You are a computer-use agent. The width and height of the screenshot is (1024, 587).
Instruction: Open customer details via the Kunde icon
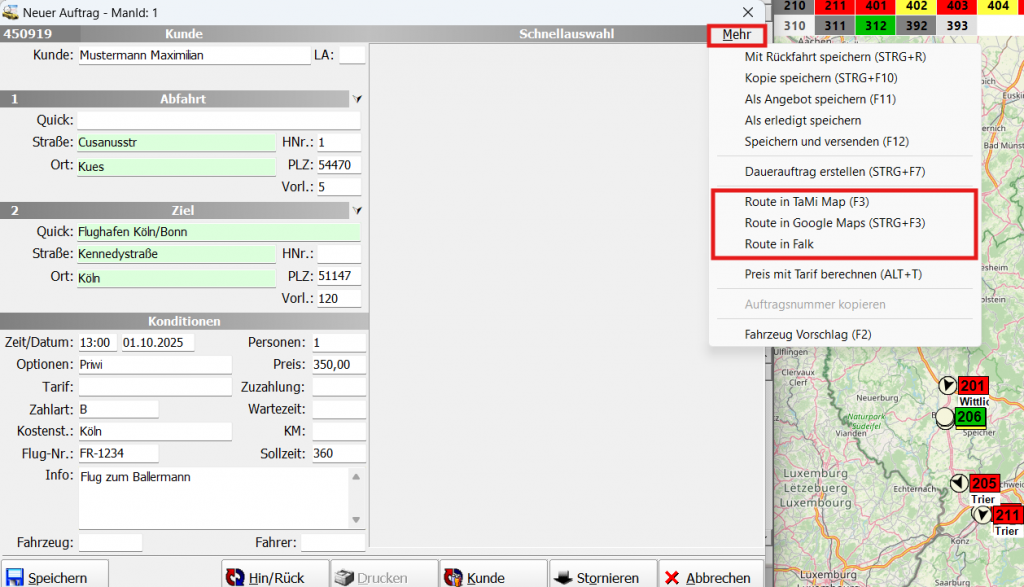pos(453,577)
